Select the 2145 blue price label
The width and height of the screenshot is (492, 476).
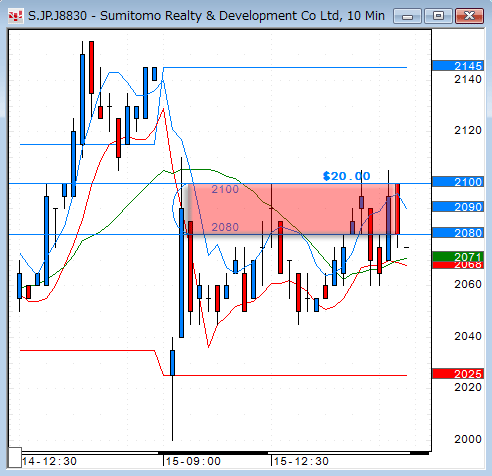click(458, 66)
